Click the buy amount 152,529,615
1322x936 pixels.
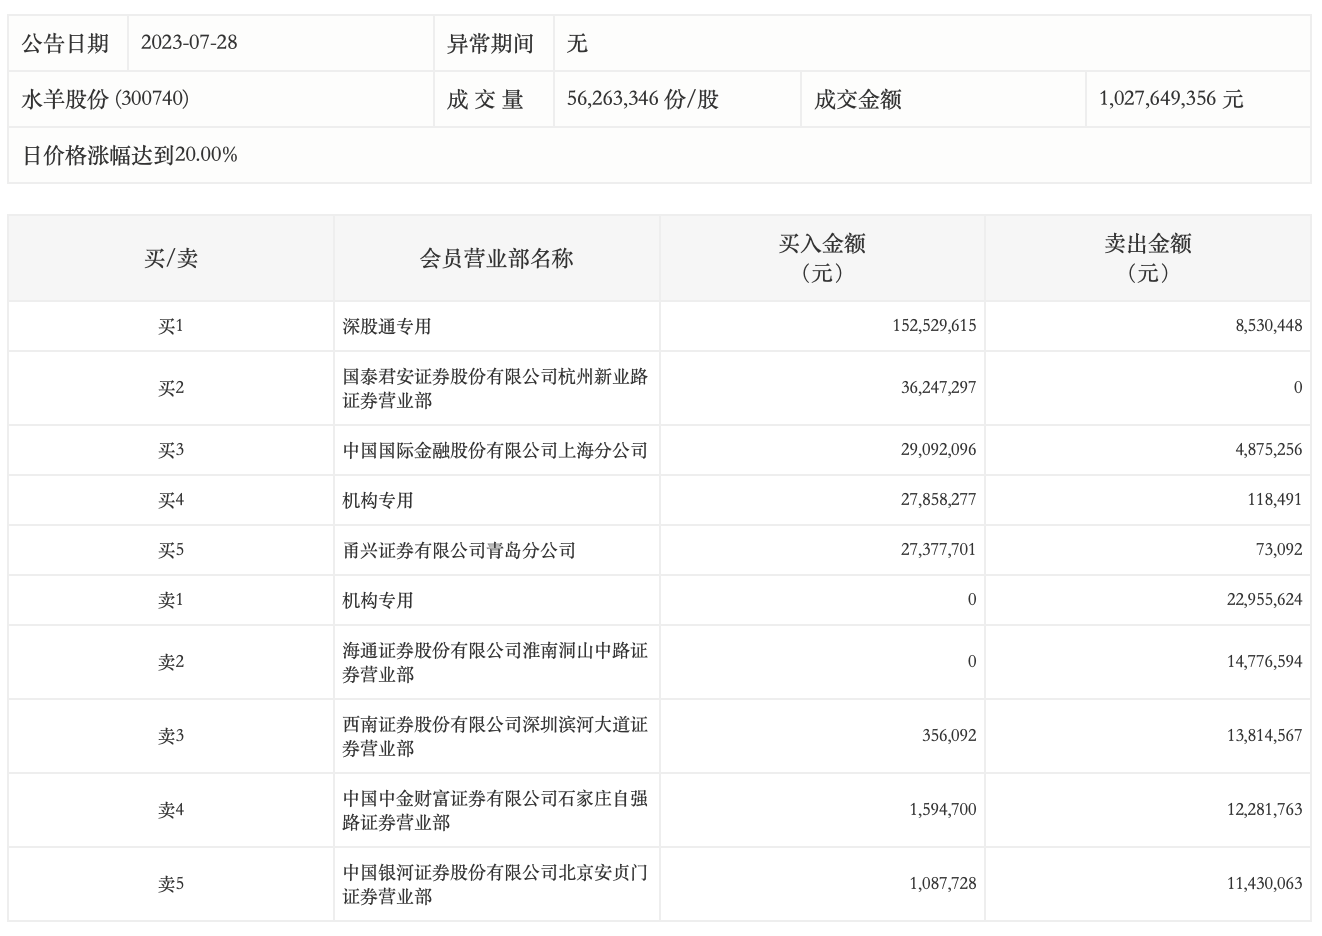[934, 326]
